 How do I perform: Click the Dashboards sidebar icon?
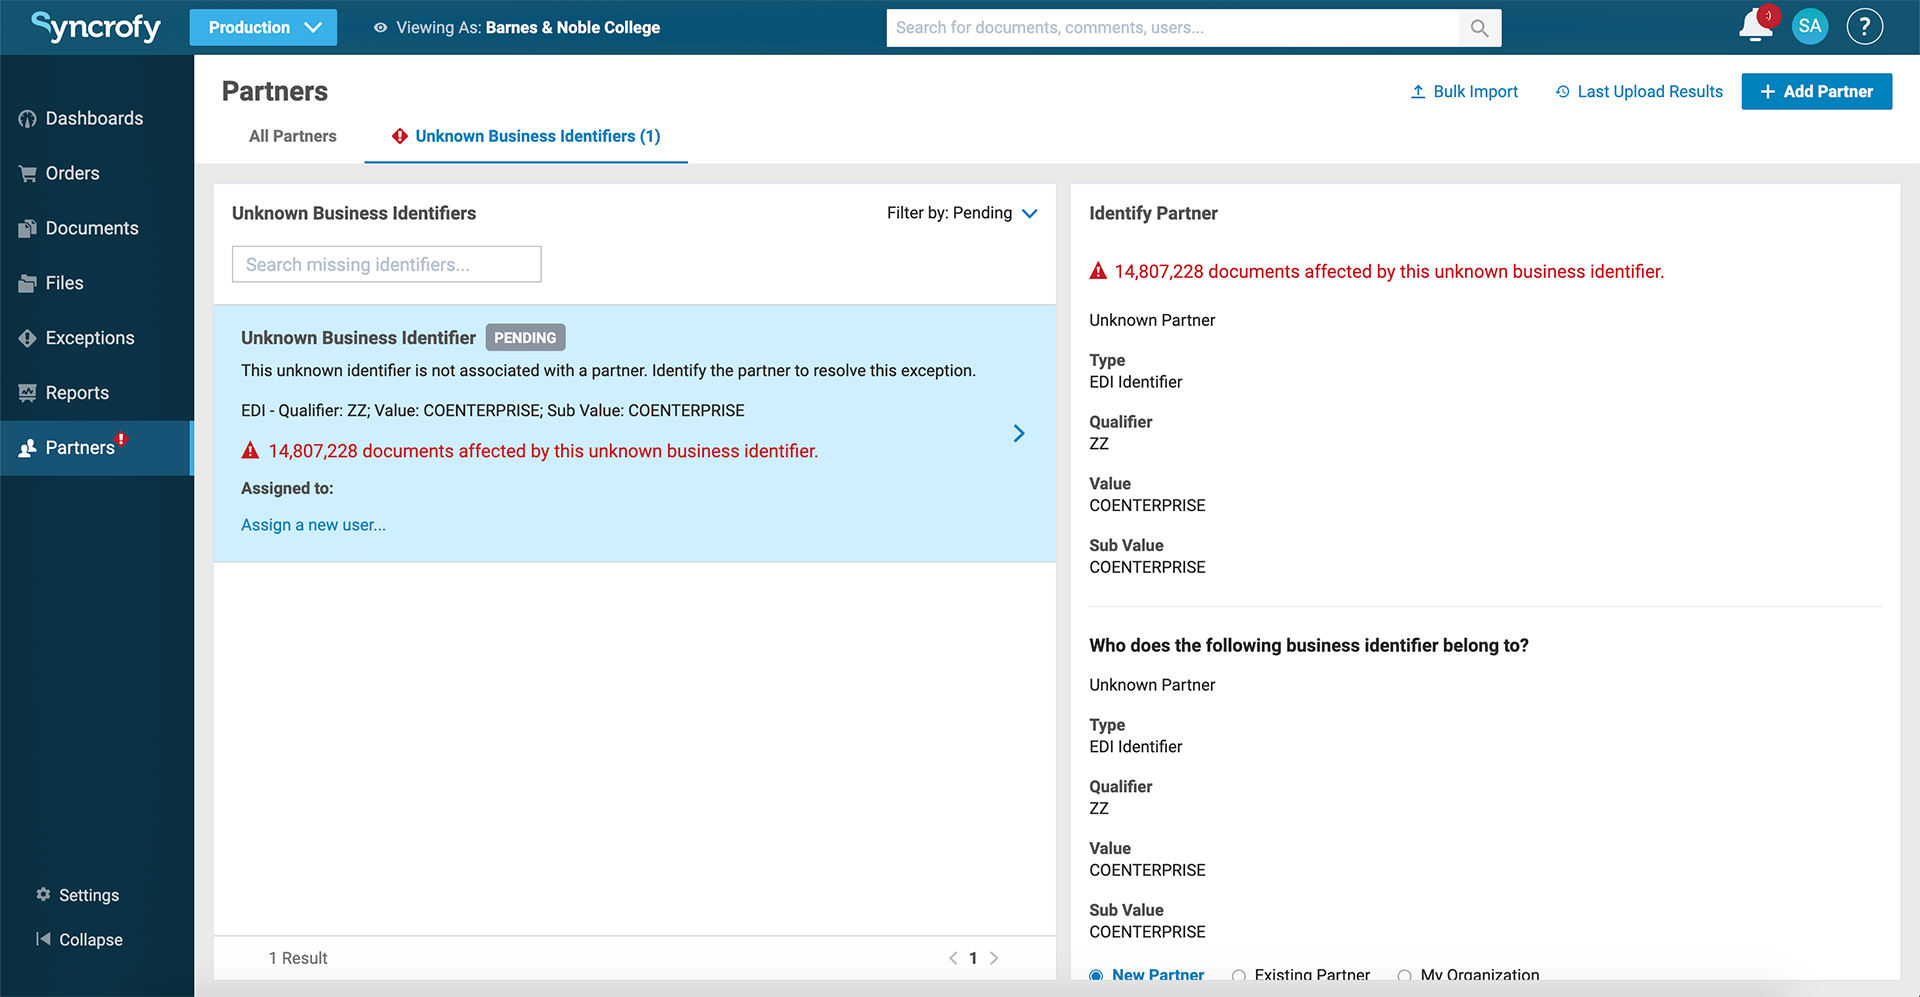tap(27, 119)
